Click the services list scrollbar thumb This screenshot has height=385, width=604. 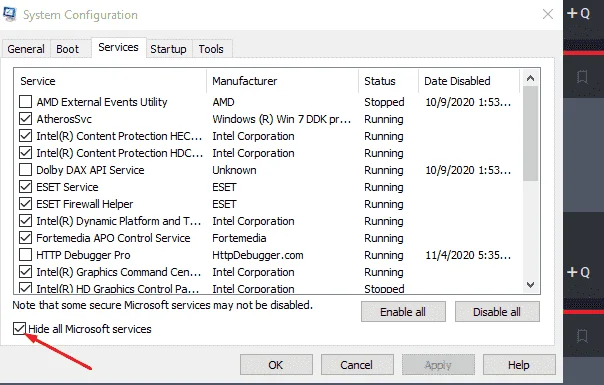point(530,133)
